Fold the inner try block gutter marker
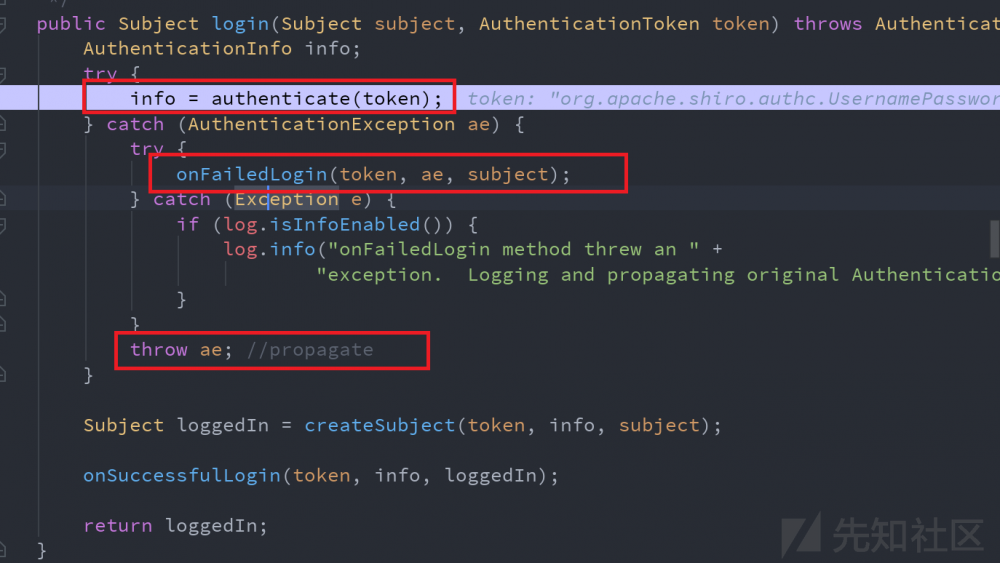The height and width of the screenshot is (563, 1000). pos(3,149)
